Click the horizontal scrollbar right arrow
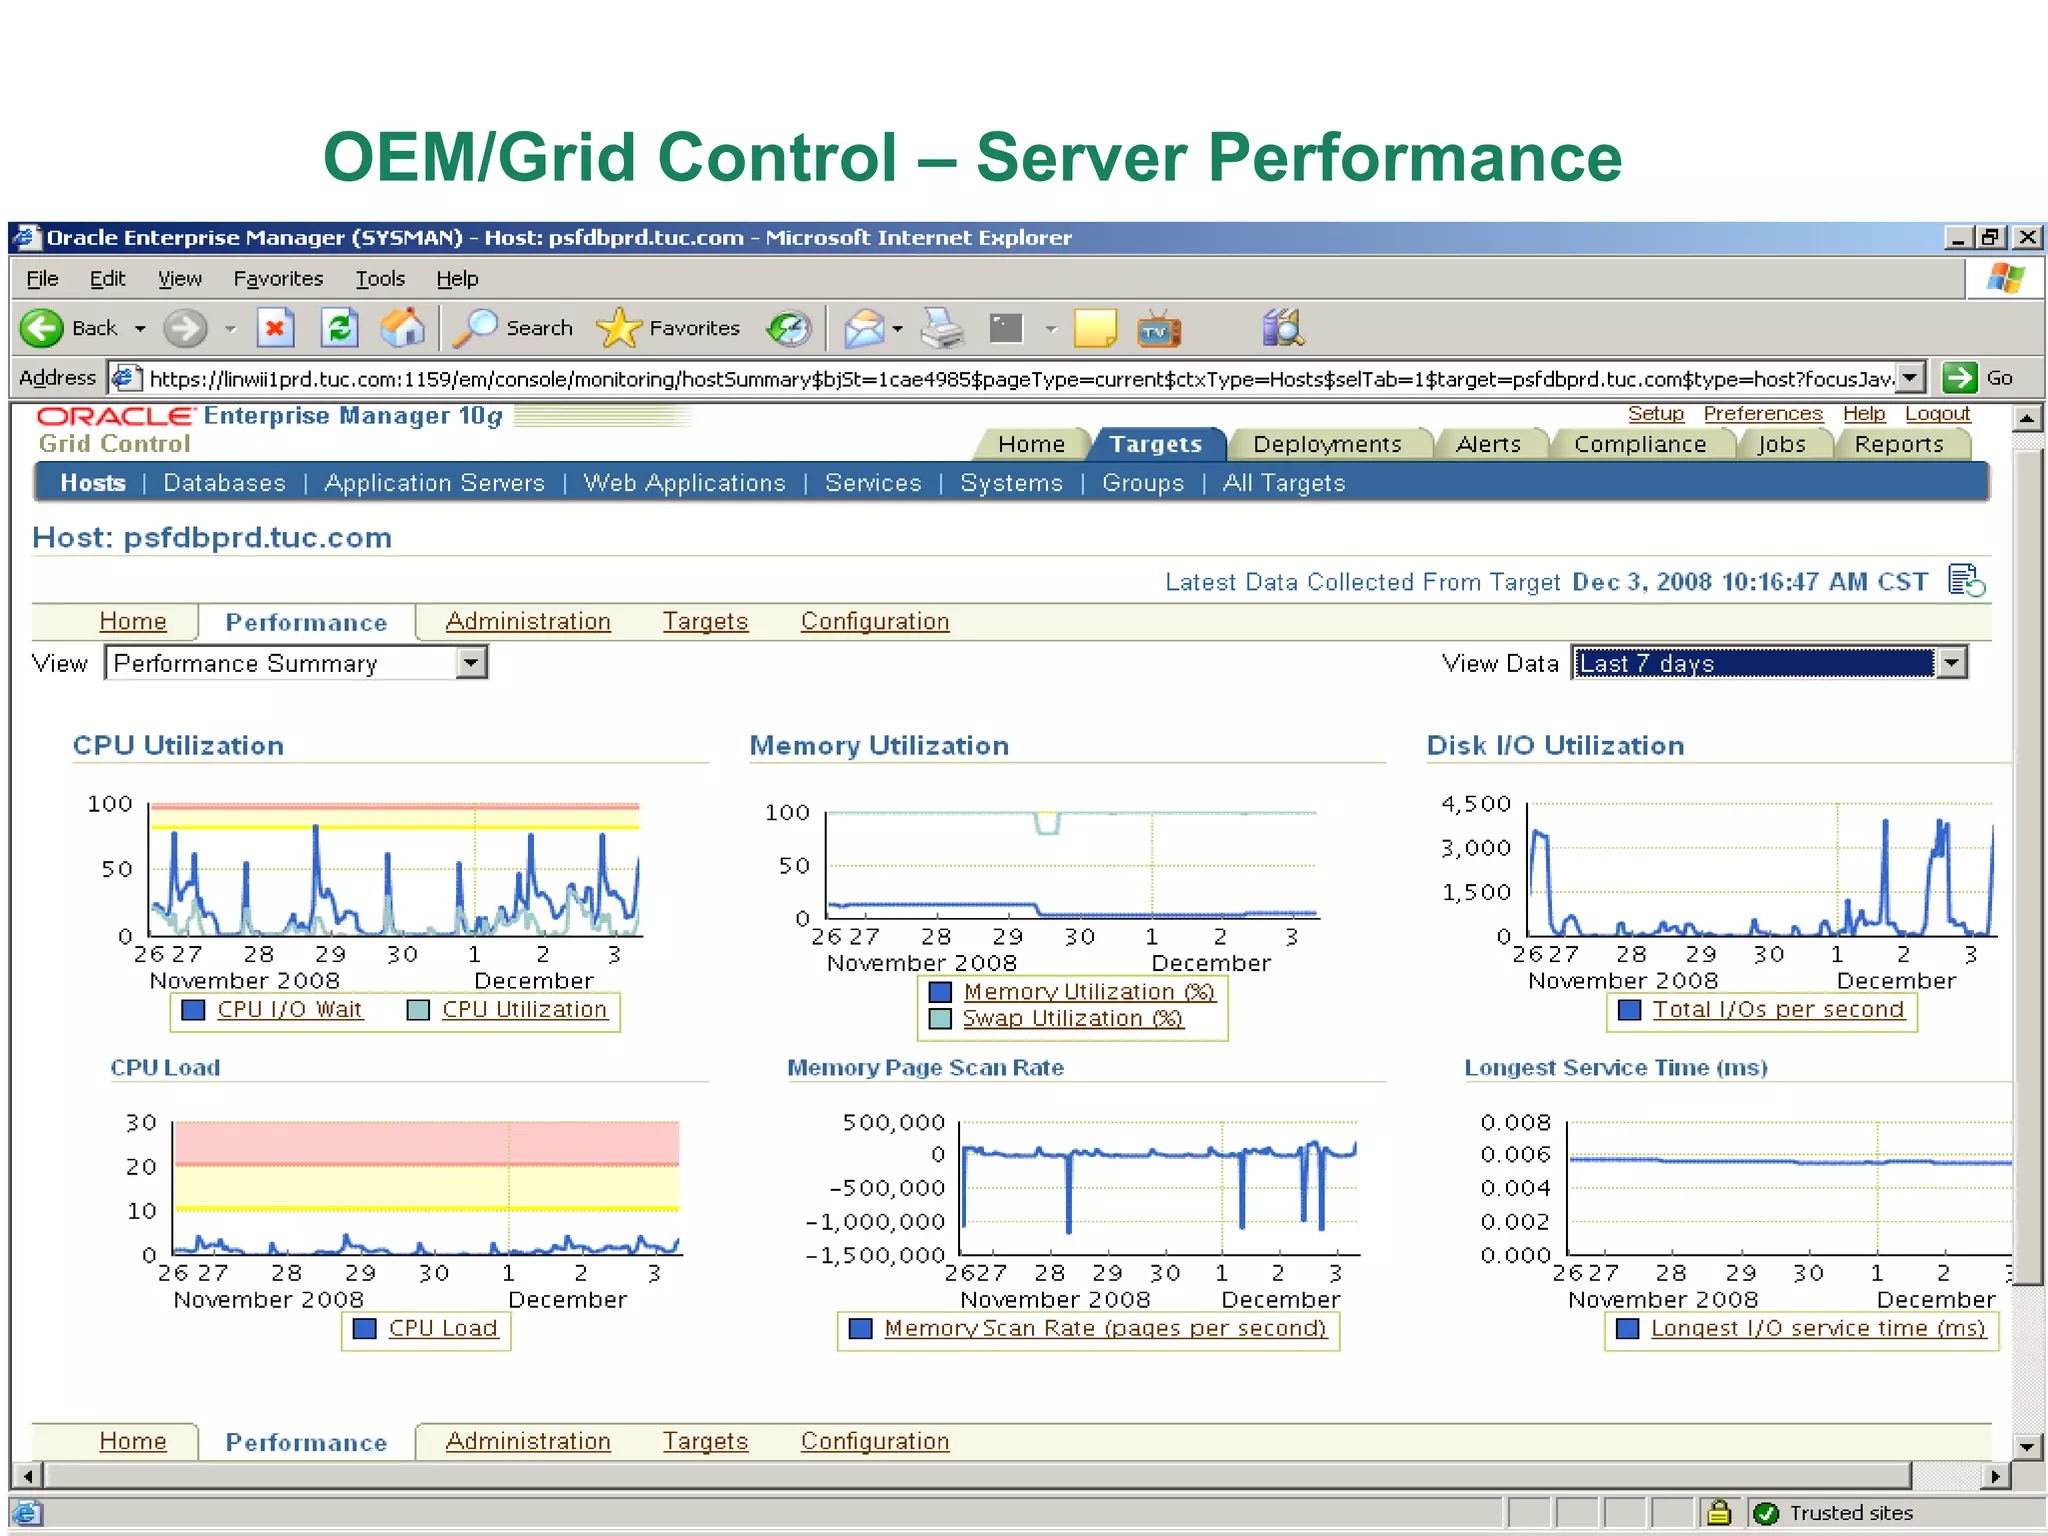The image size is (2048, 1536). (1996, 1476)
